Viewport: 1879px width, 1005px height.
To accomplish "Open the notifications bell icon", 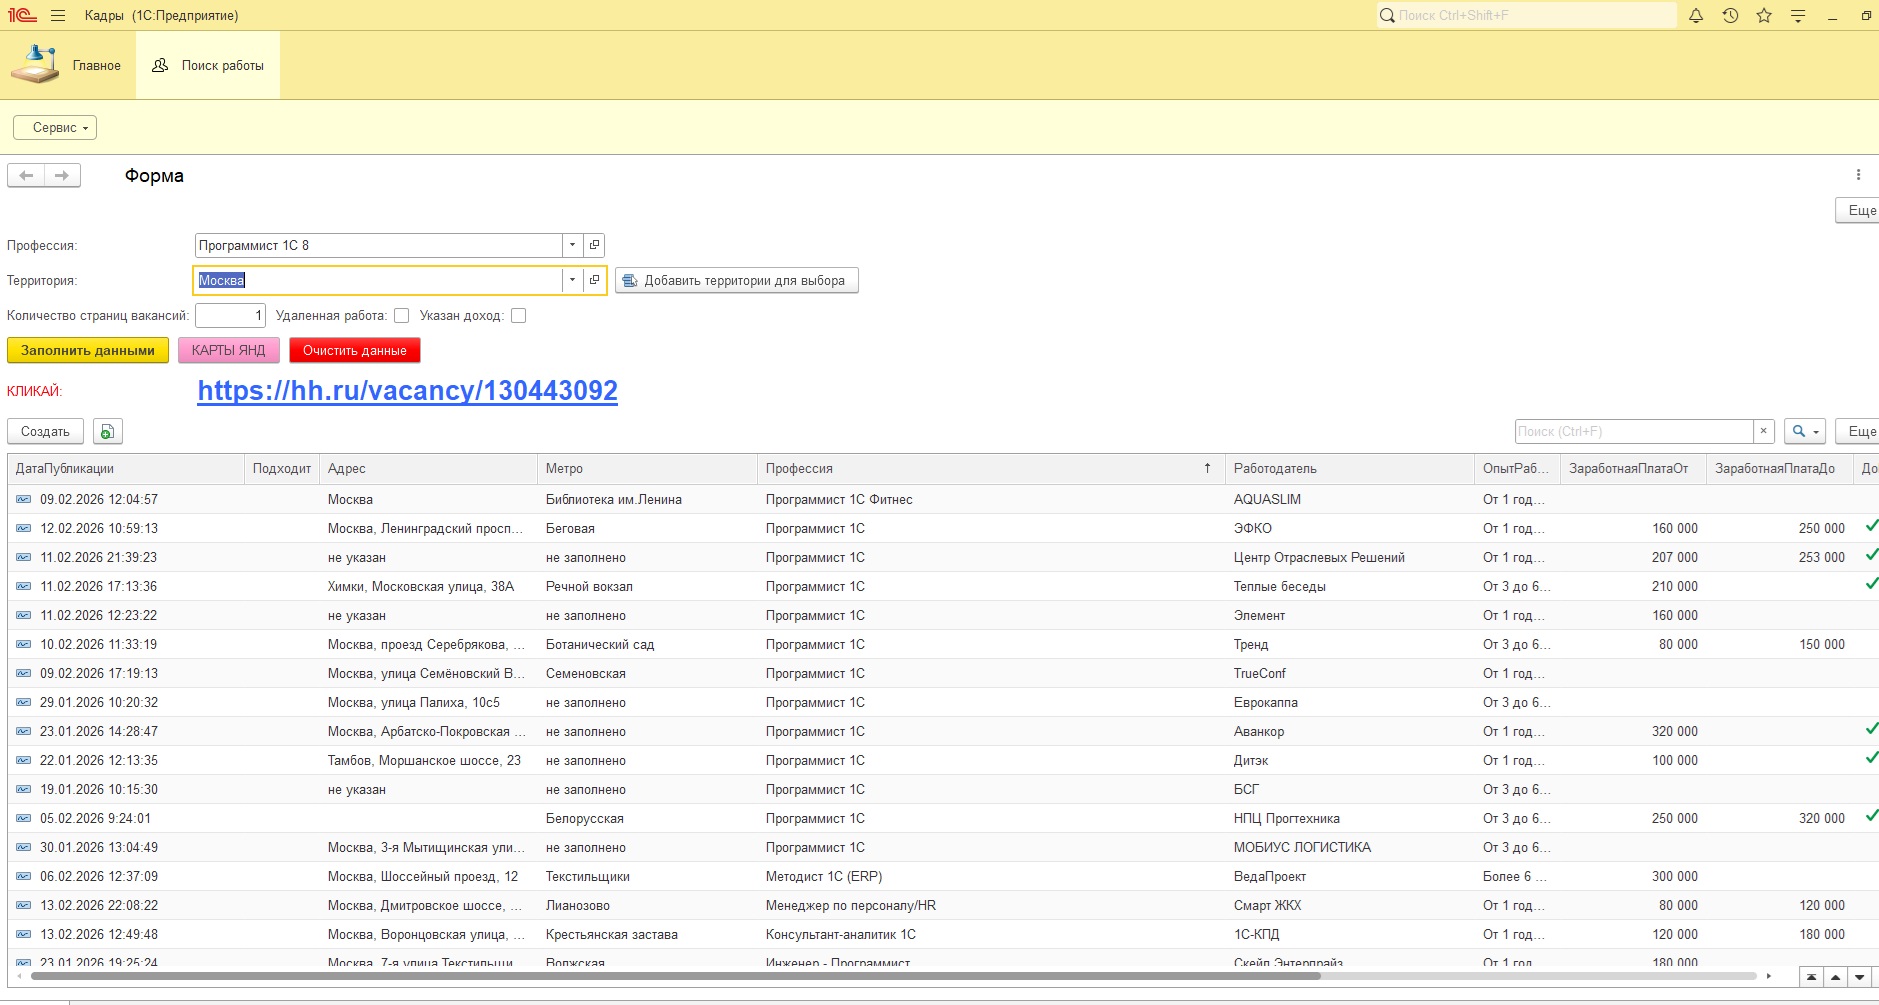I will tap(1696, 16).
